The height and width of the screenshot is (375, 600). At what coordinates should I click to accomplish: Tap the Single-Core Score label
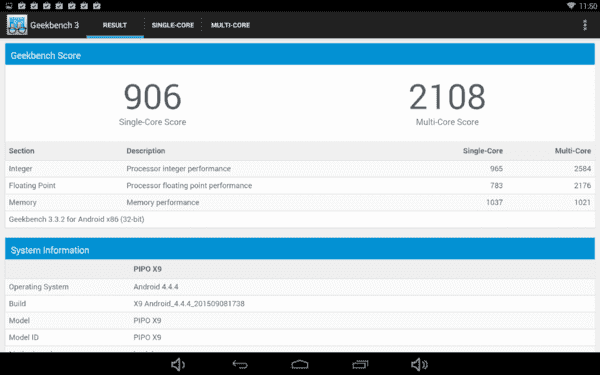[152, 122]
